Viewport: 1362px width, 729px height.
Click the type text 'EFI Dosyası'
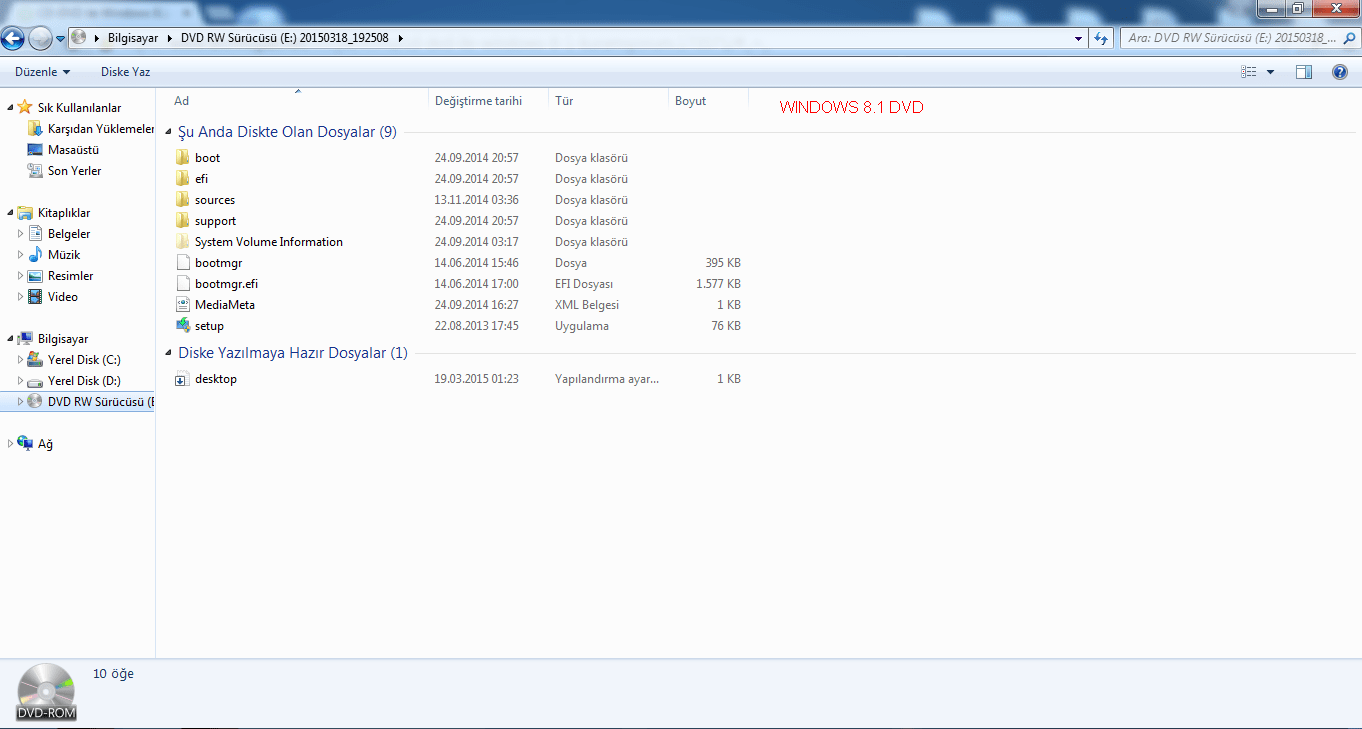click(x=584, y=284)
